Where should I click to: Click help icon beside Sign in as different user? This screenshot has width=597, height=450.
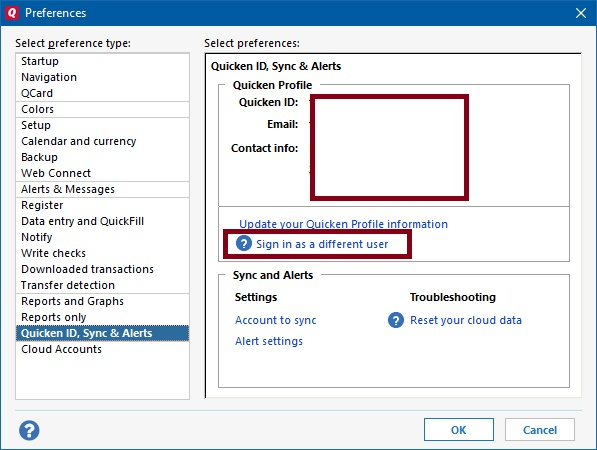pos(244,243)
